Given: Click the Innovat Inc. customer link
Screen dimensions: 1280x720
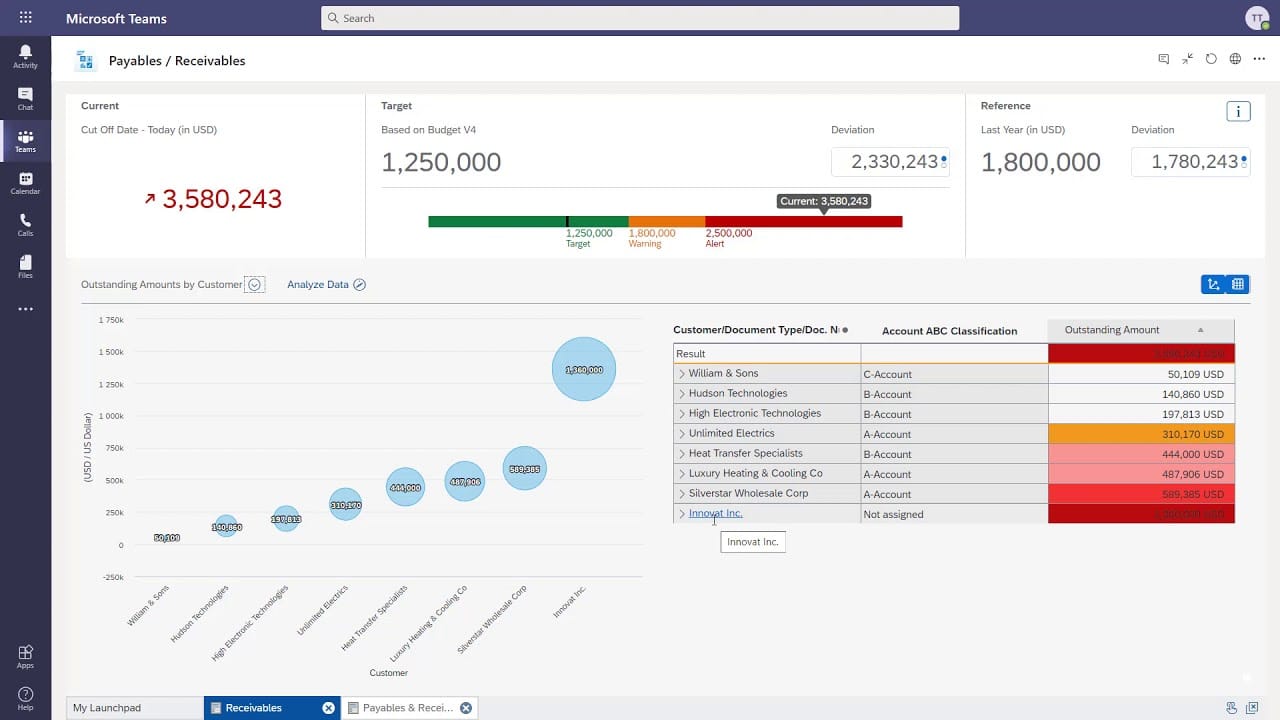Looking at the screenshot, I should [715, 514].
